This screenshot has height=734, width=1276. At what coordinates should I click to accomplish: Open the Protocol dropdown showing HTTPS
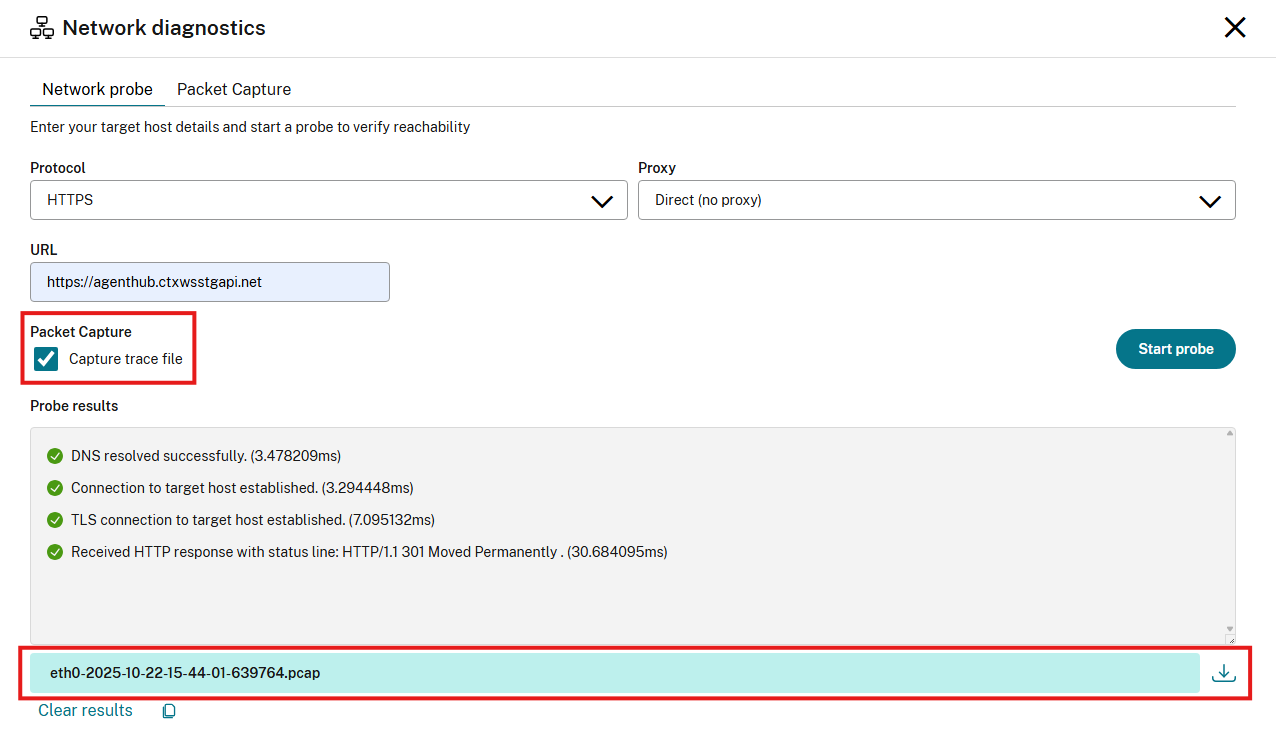pyautogui.click(x=328, y=200)
